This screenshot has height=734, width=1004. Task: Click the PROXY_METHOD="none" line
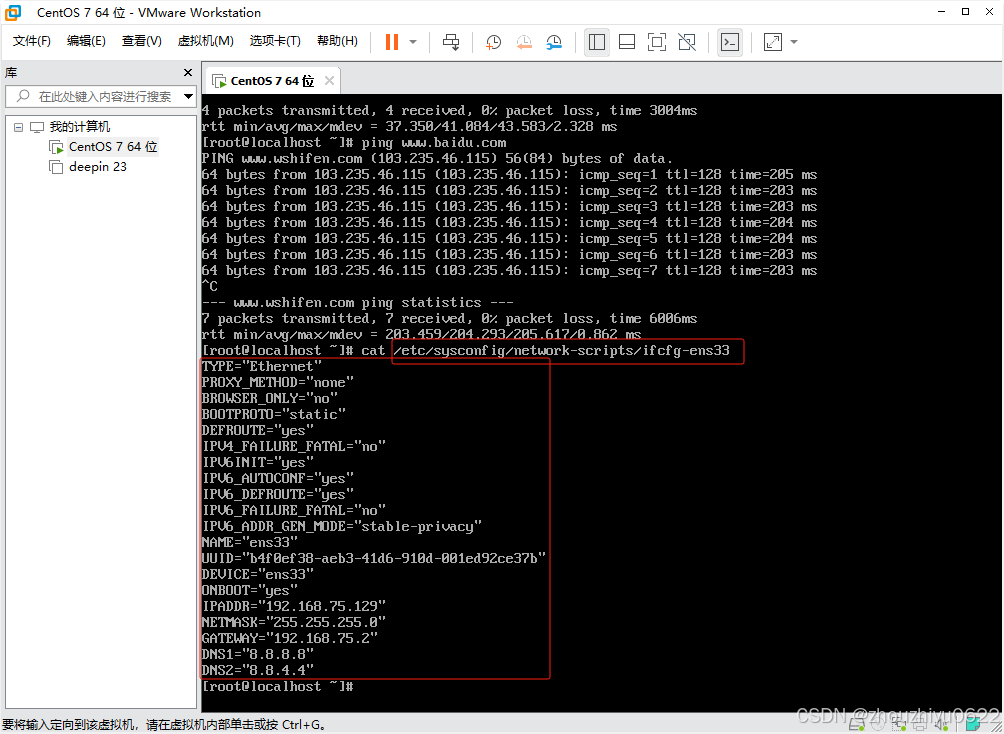278,382
